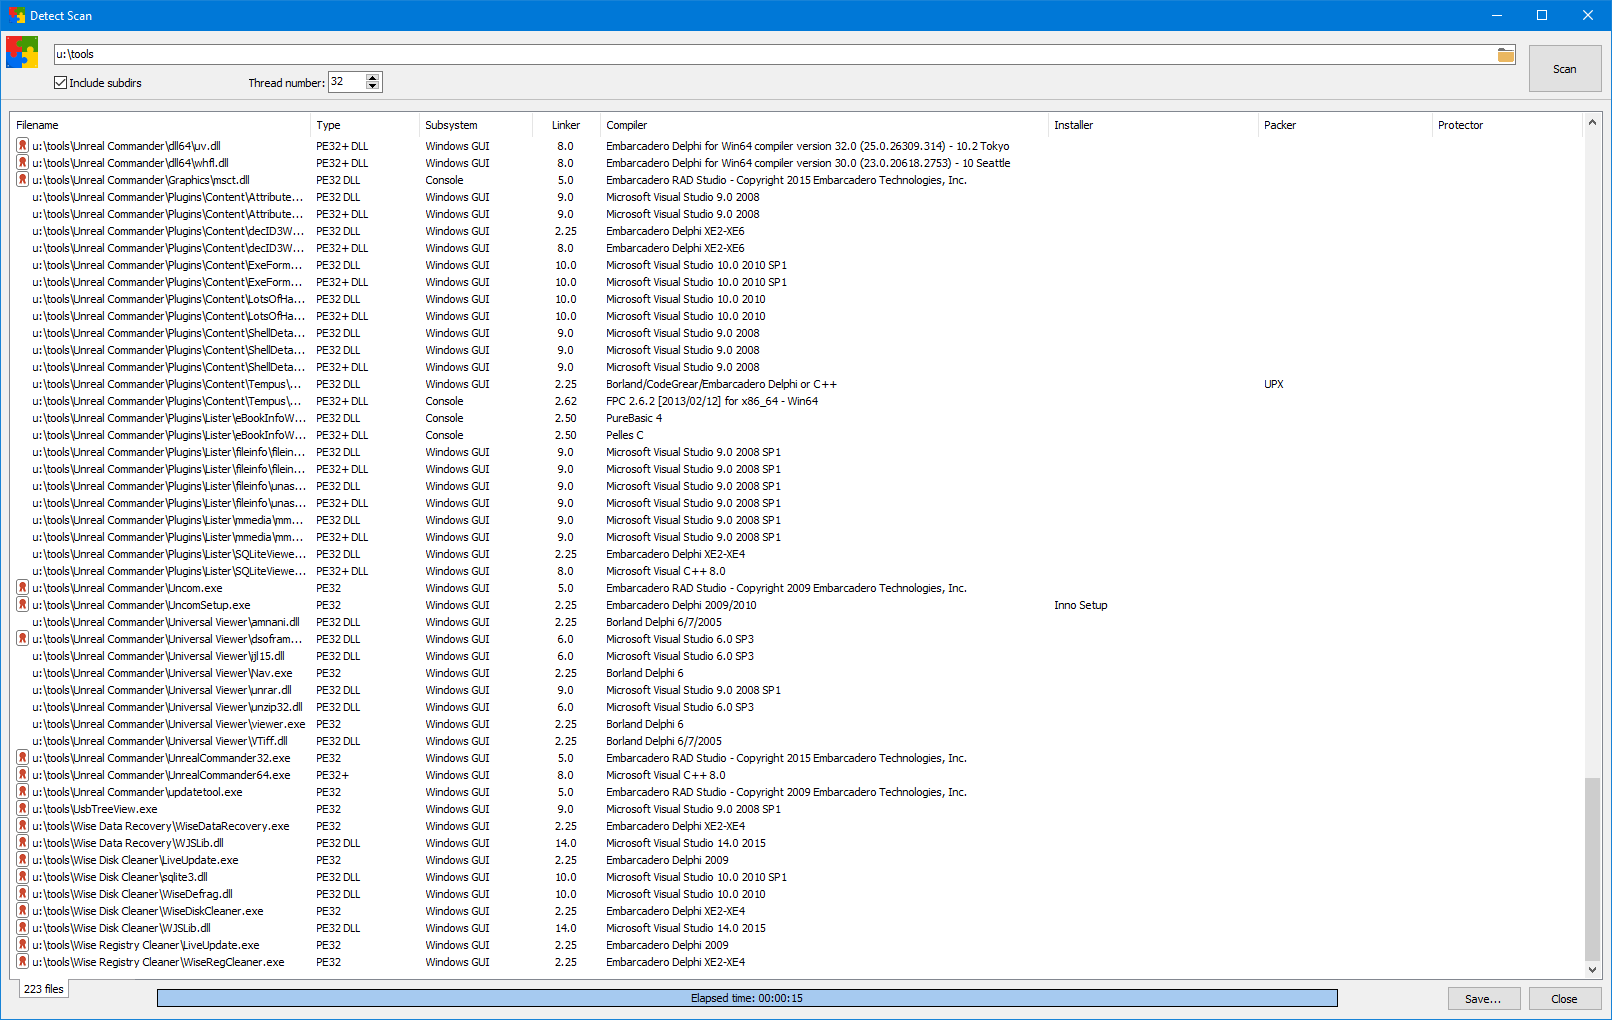
Task: Click the file icon beside updatetool.exe
Action: [x=22, y=792]
